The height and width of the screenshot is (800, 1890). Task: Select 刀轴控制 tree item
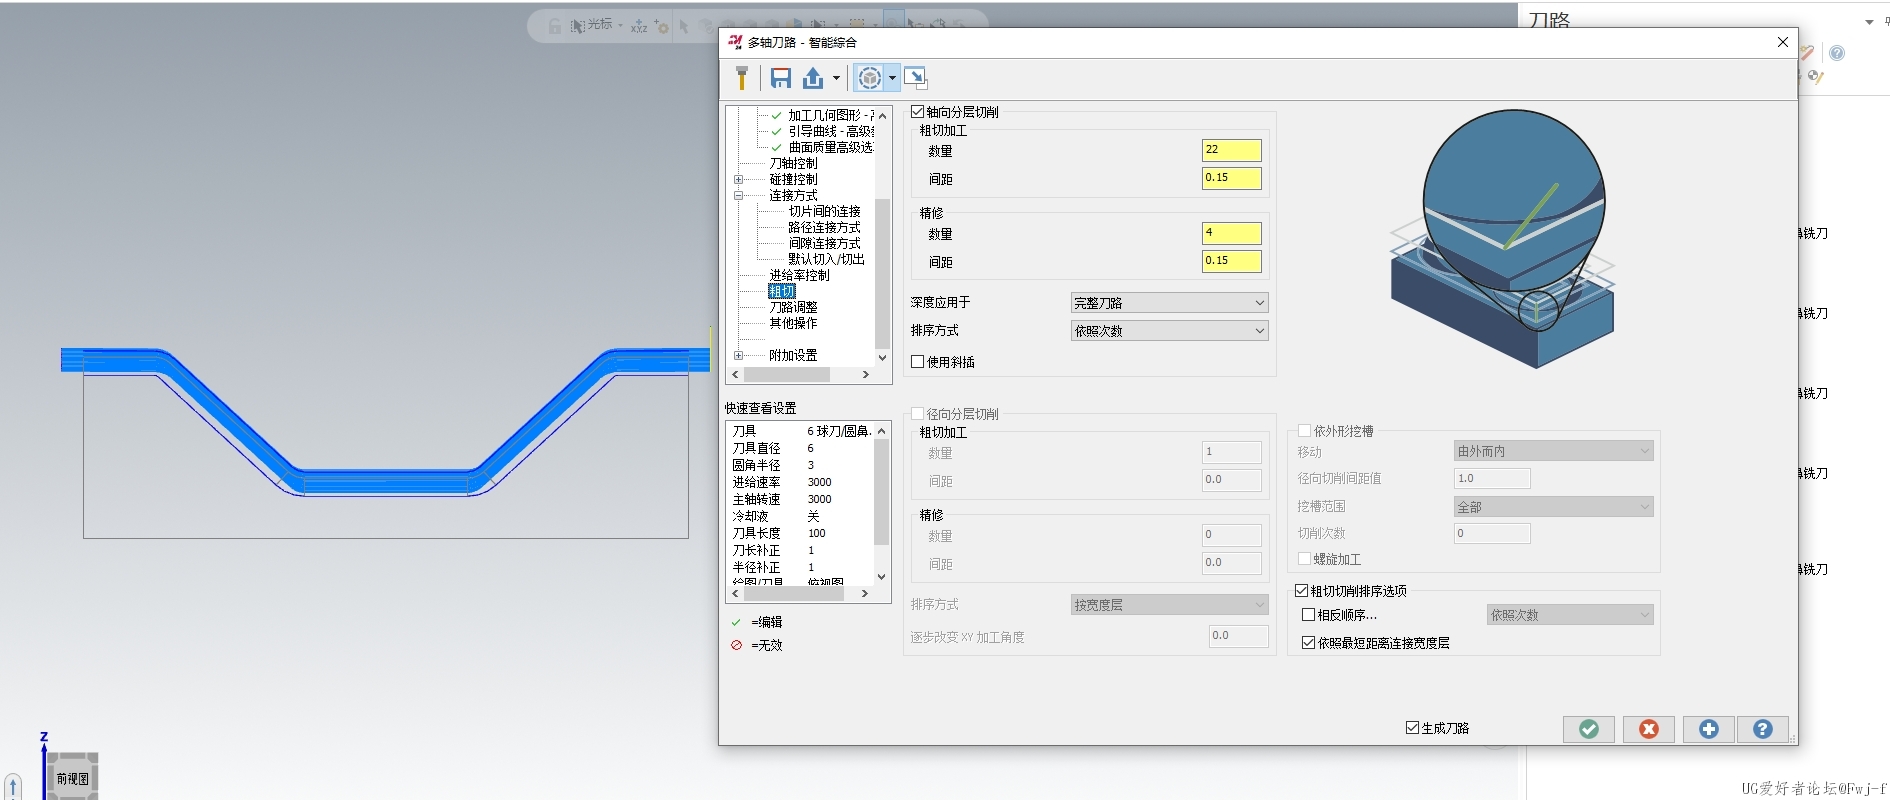pyautogui.click(x=793, y=163)
